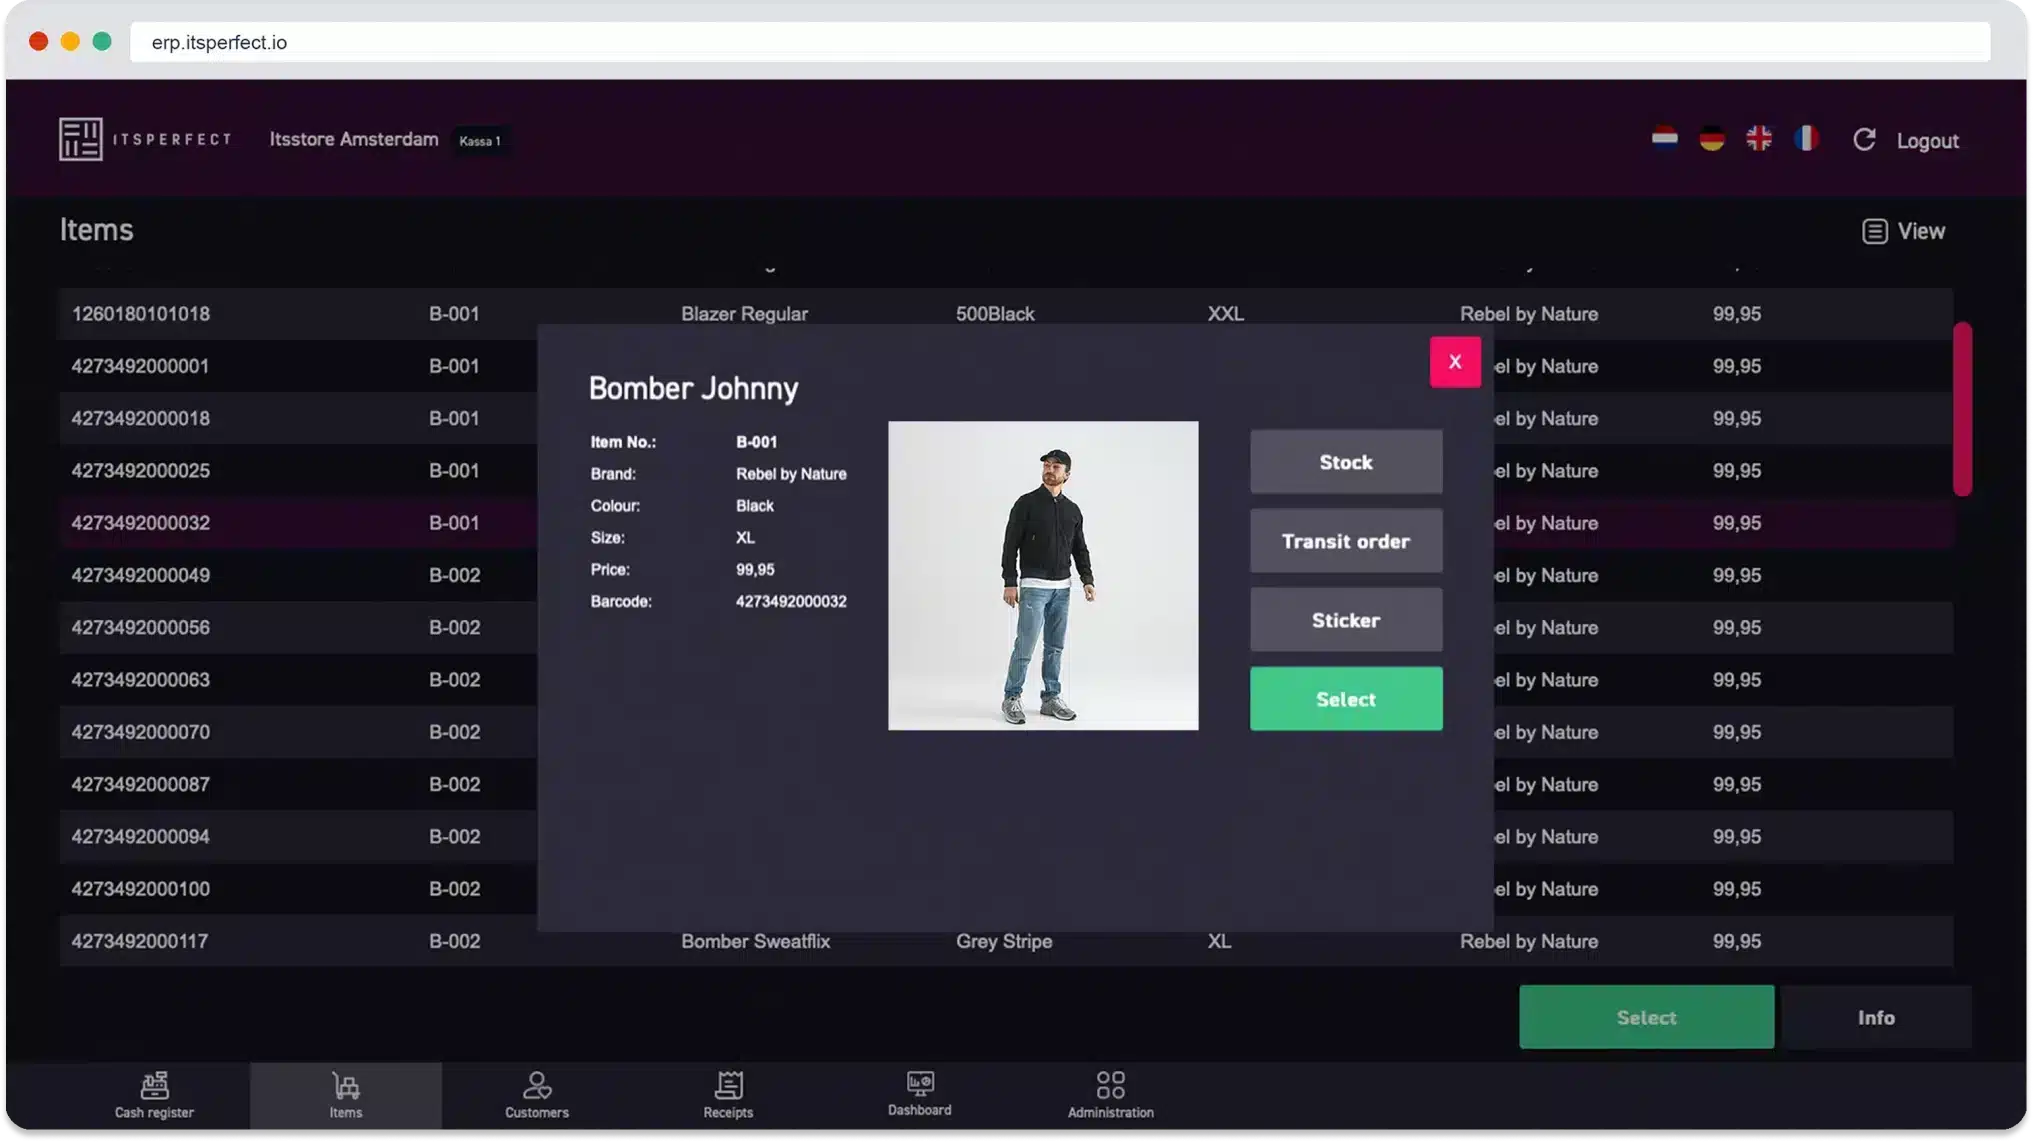Click the Rebel by Nature brand value in dialog
This screenshot has width=2033, height=1142.
[790, 473]
